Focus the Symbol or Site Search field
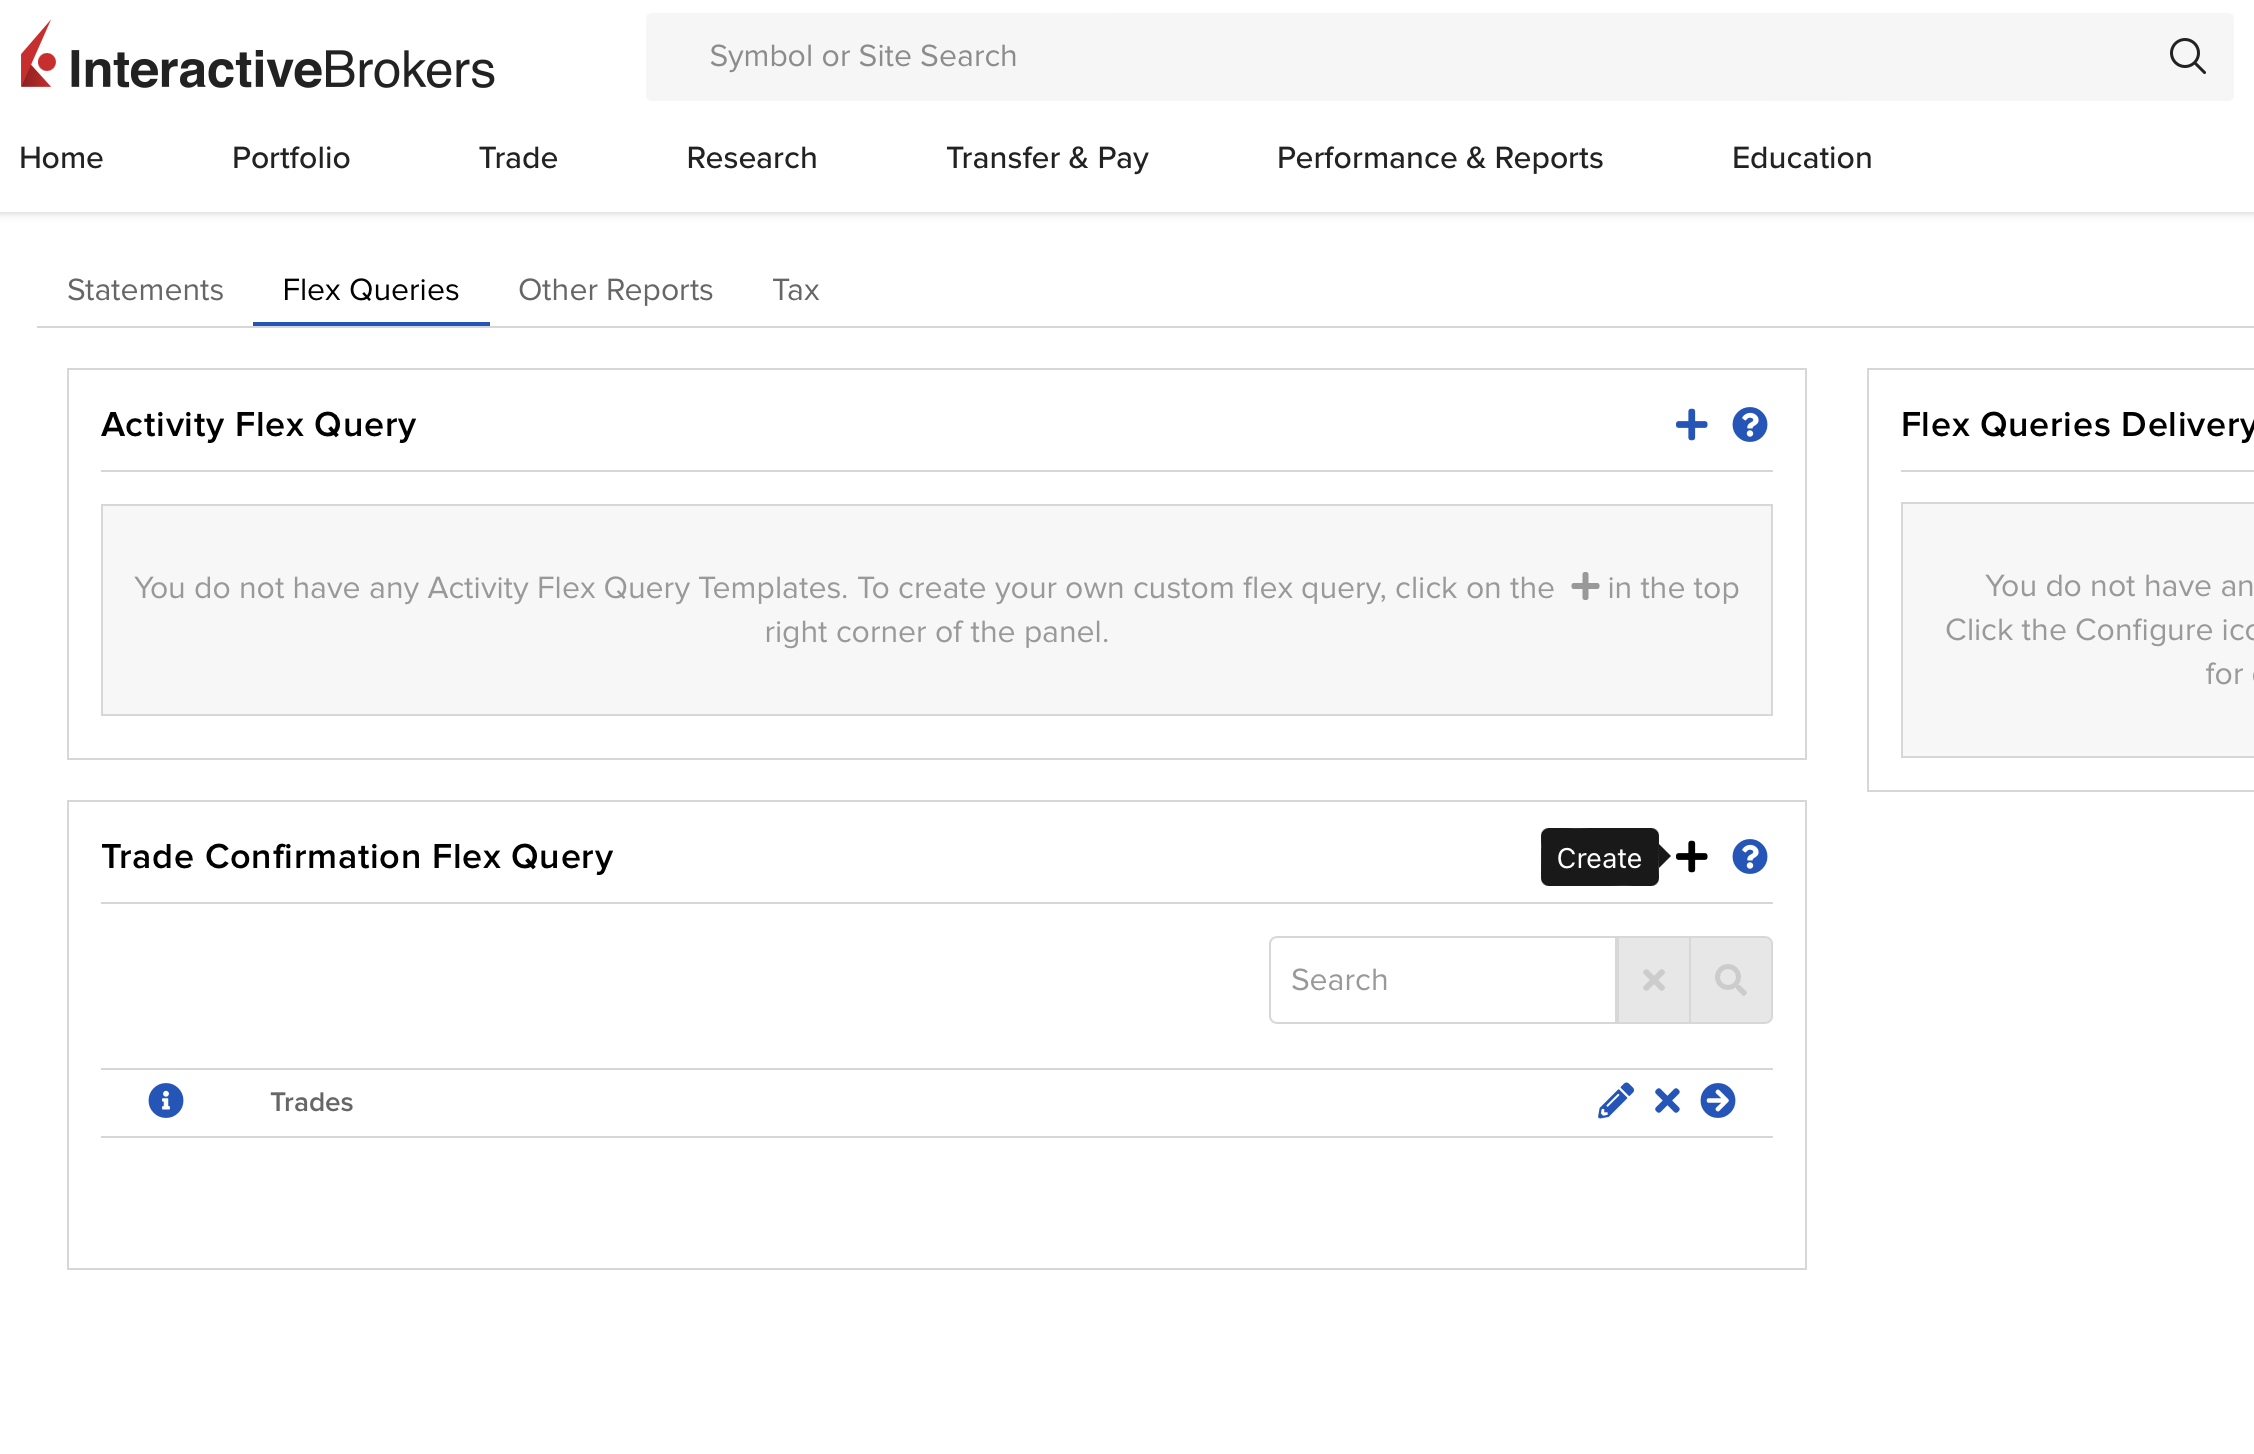The height and width of the screenshot is (1454, 2254). (1400, 56)
